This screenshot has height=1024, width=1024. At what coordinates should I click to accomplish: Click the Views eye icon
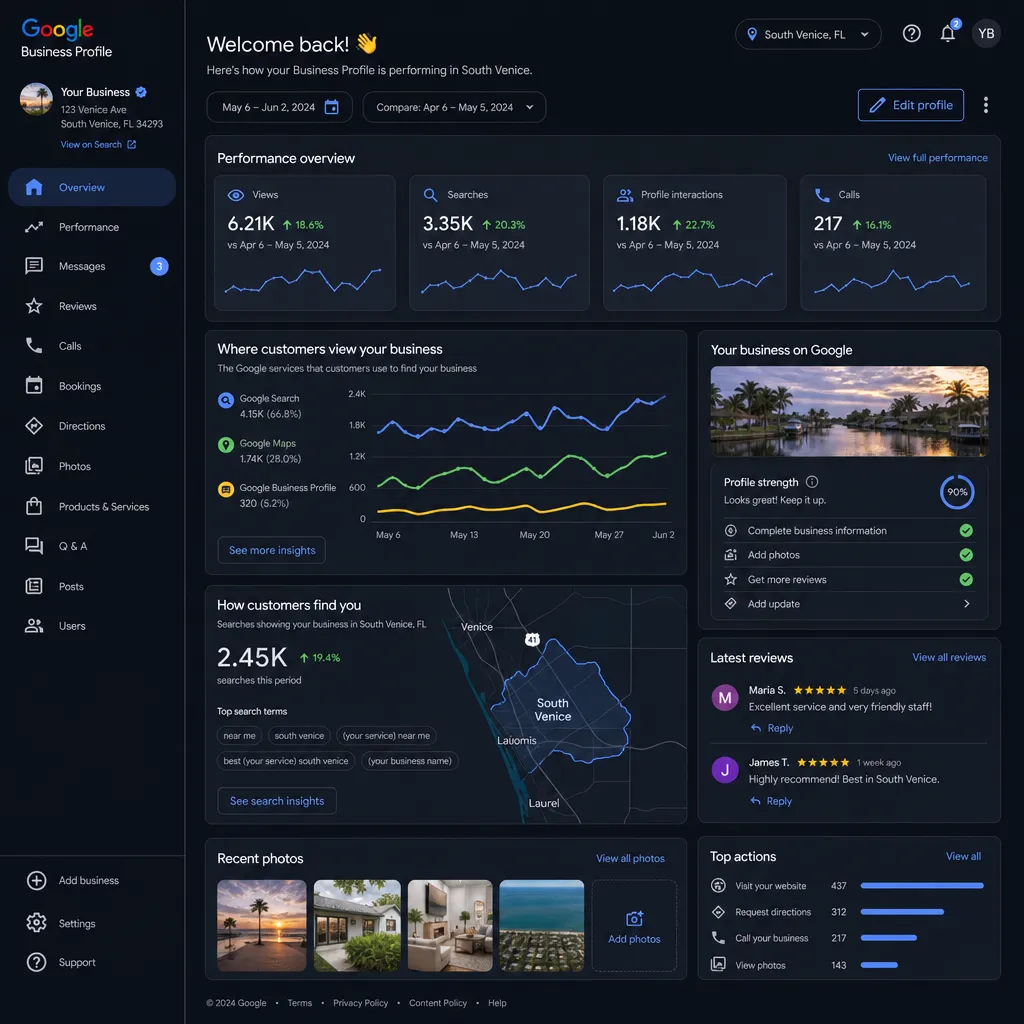(x=236, y=195)
